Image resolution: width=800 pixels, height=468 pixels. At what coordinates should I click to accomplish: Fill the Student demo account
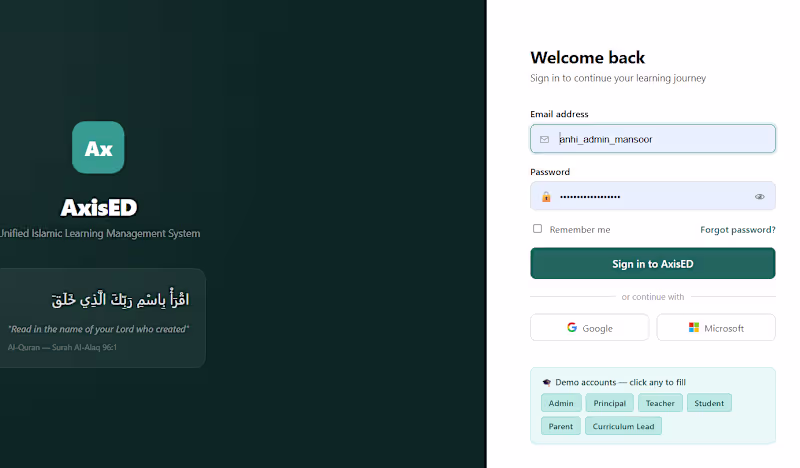(709, 403)
